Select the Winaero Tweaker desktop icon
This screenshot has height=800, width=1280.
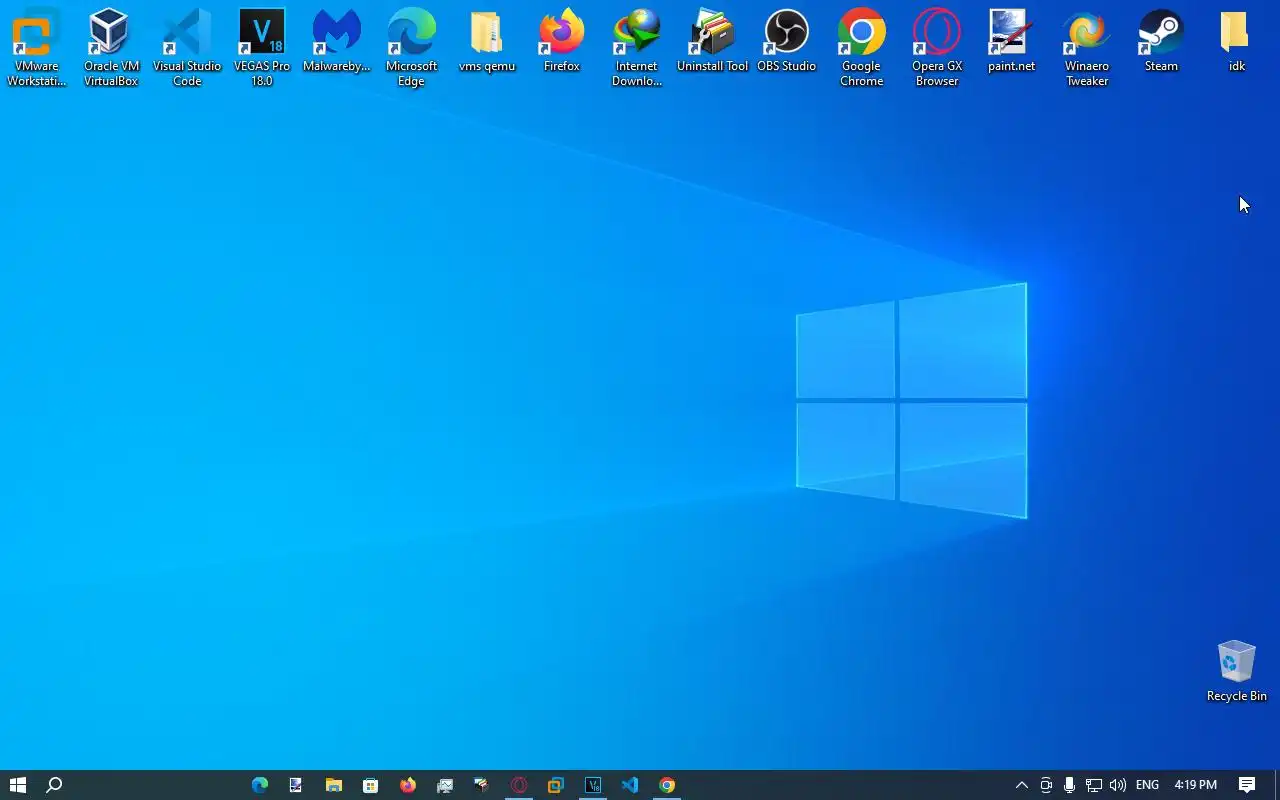coord(1087,48)
